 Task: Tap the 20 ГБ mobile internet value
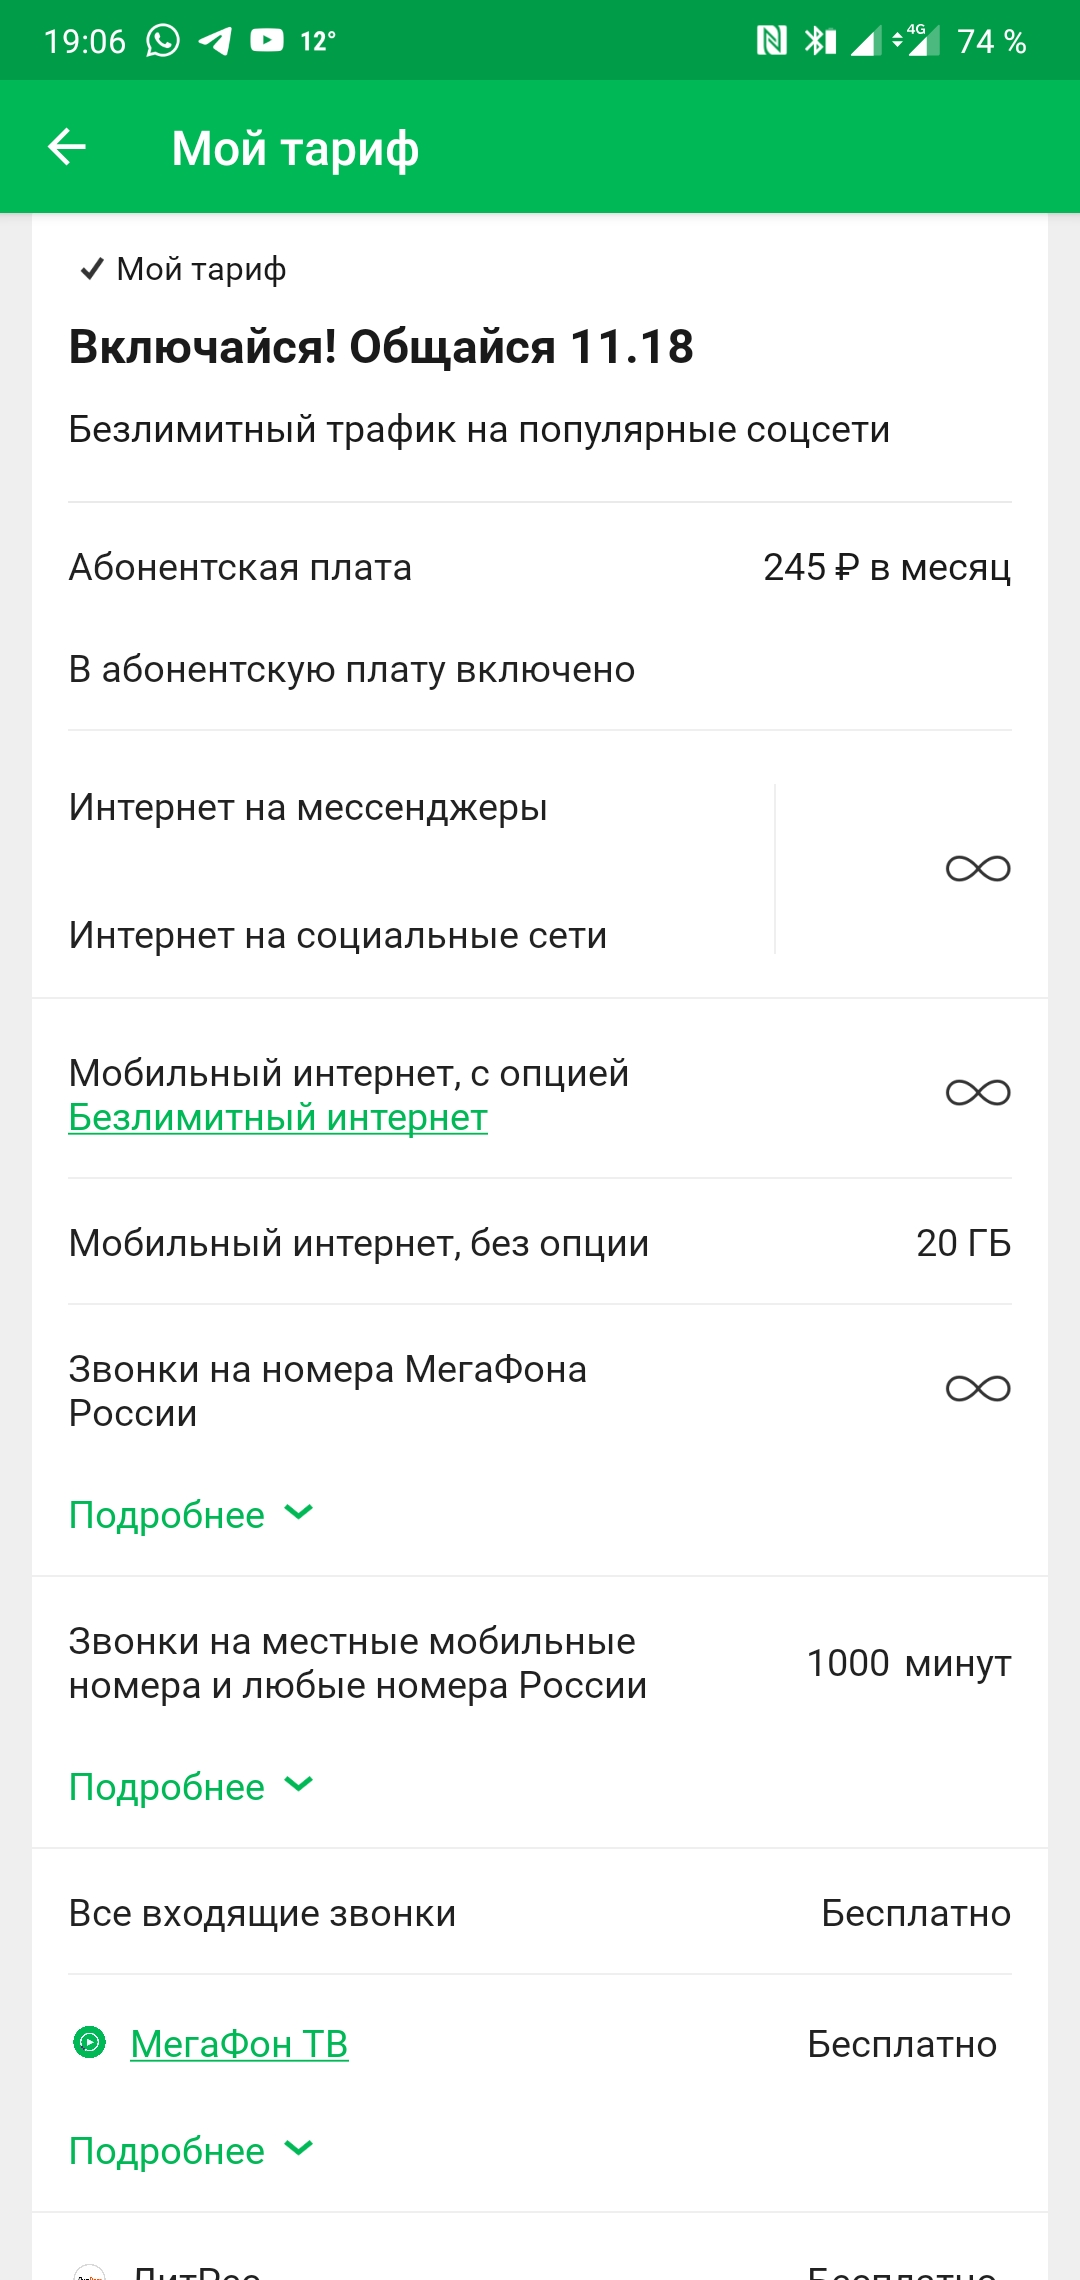point(963,1243)
